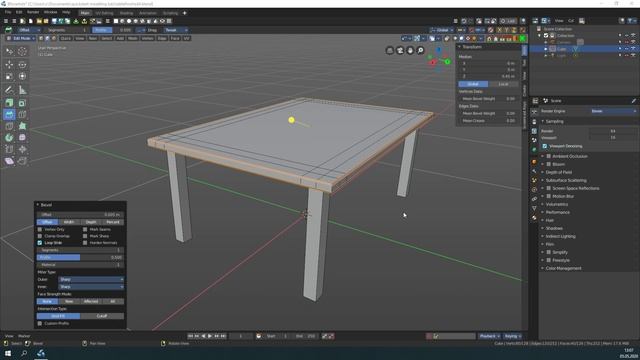640x360 pixels.
Task: Disable Loop Slide checkbox
Action: [x=40, y=242]
